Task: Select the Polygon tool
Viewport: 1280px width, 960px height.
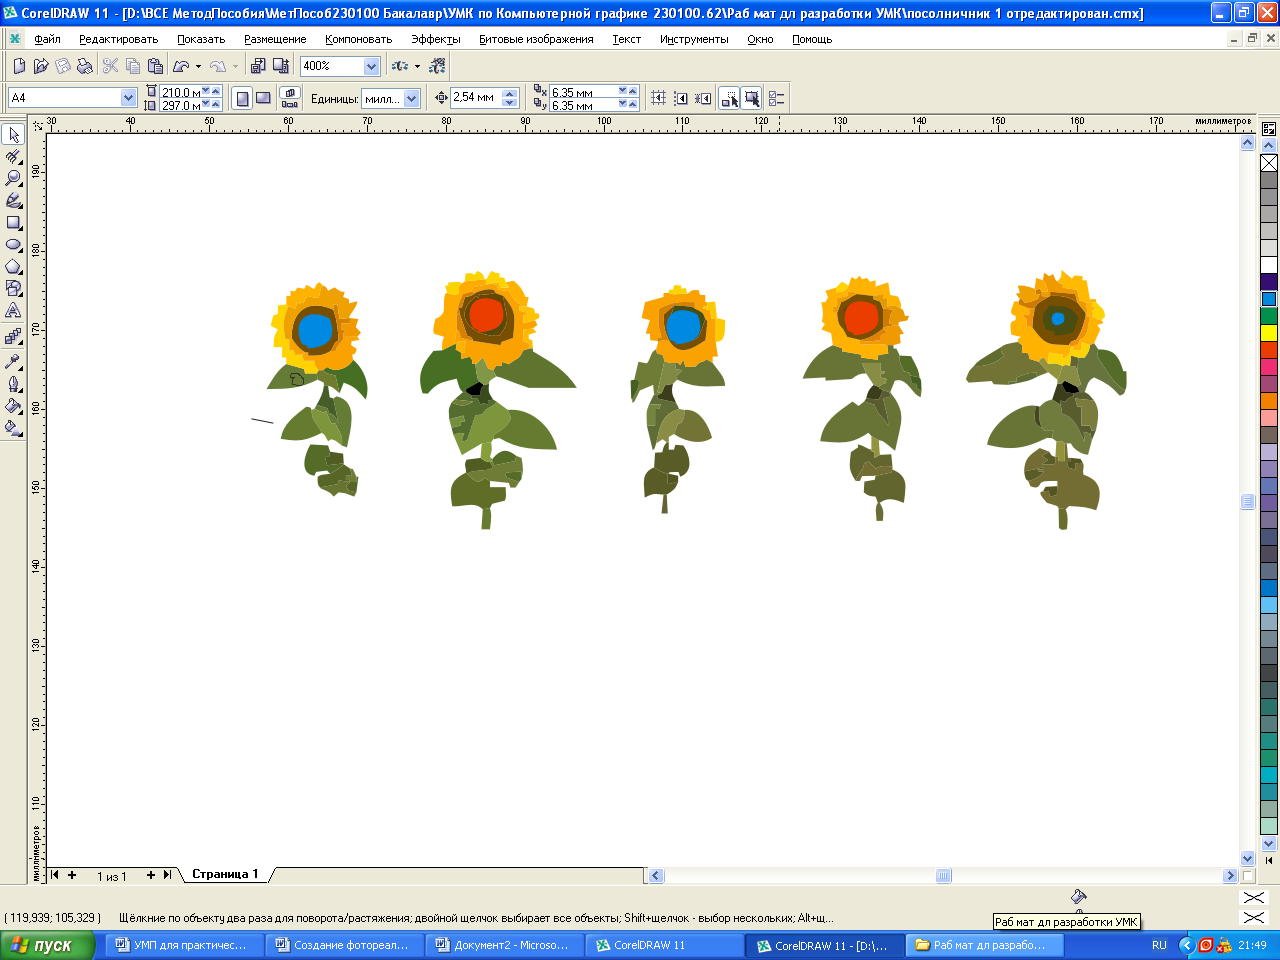Action: click(x=14, y=267)
